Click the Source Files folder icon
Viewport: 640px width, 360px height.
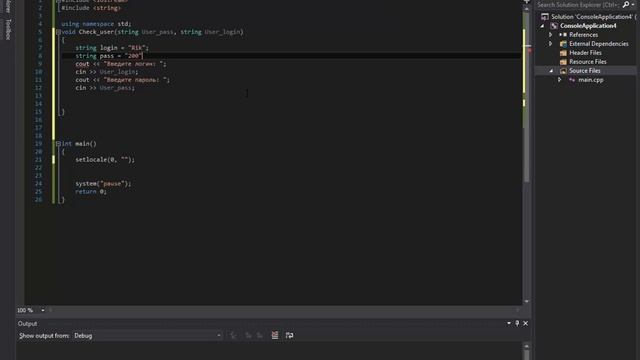[563, 71]
